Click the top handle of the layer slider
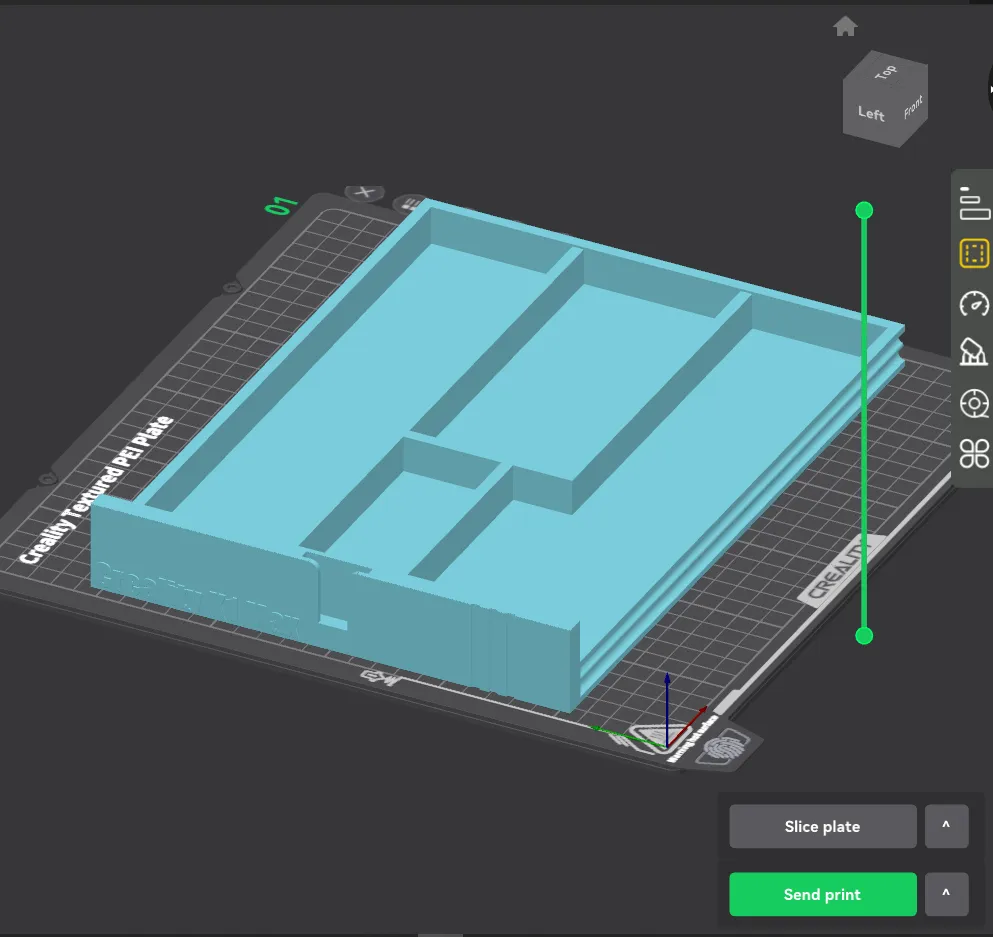The width and height of the screenshot is (993, 937). click(865, 210)
